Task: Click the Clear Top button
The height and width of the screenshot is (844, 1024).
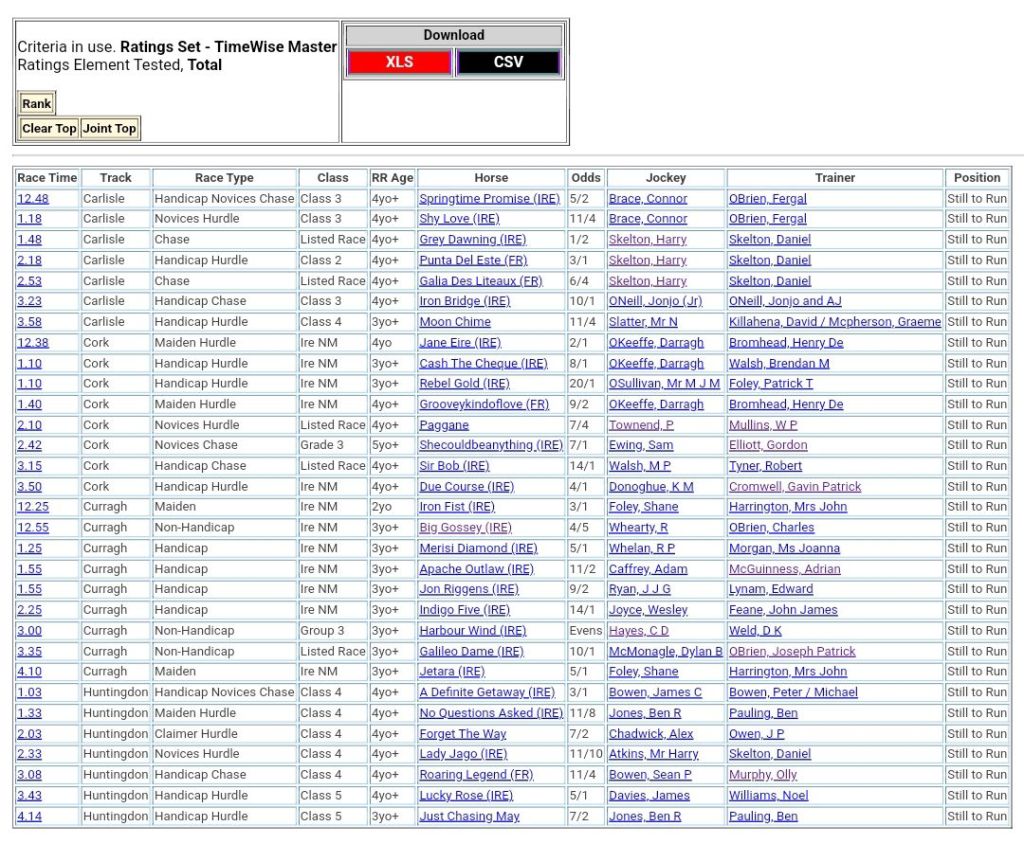Action: coord(49,128)
